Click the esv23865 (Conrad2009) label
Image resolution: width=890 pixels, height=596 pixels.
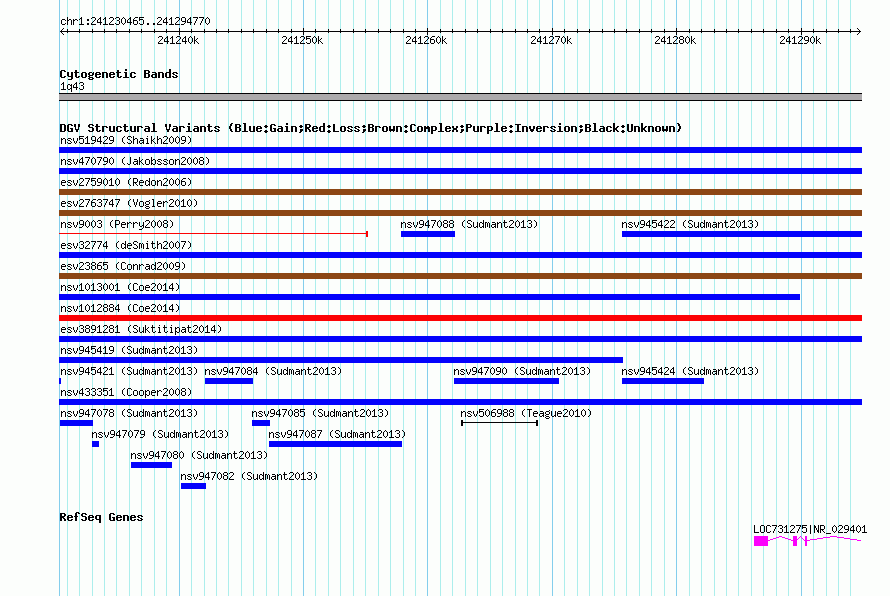(x=123, y=266)
